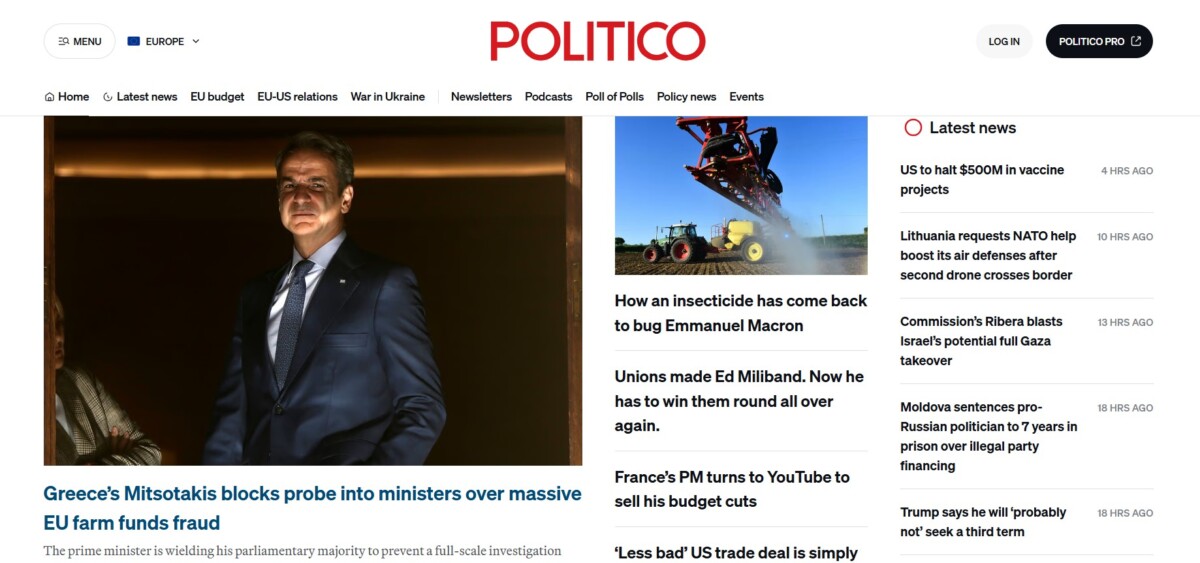Open the insecticide Emmanuel Macron article
The image size is (1200, 563).
(x=741, y=313)
